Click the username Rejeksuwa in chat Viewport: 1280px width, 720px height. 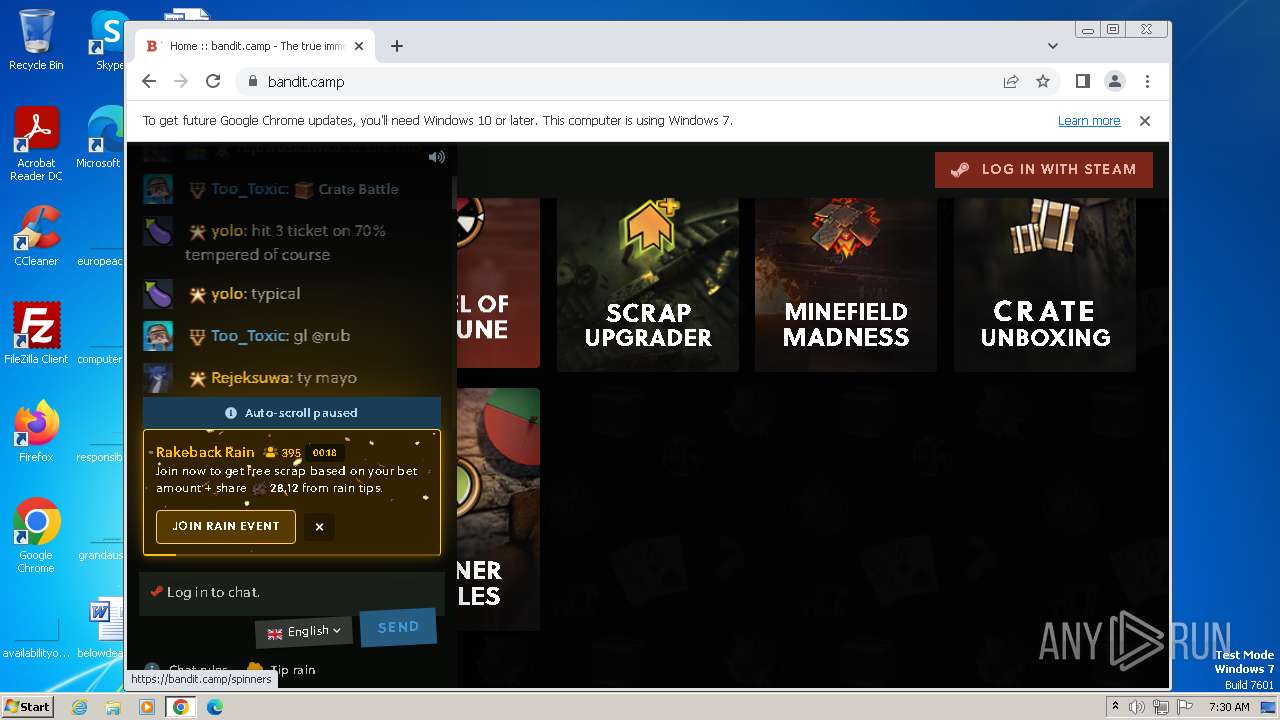pos(251,378)
